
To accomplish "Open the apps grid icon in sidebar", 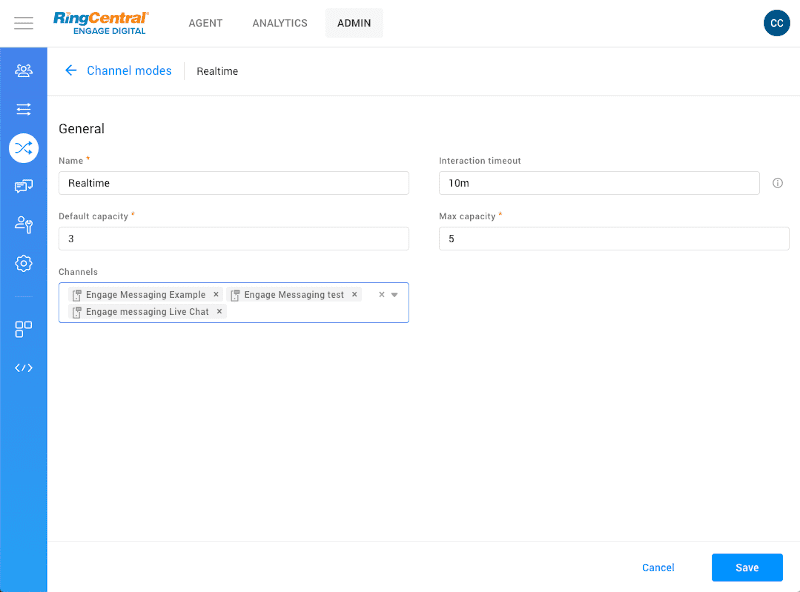I will click(23, 328).
